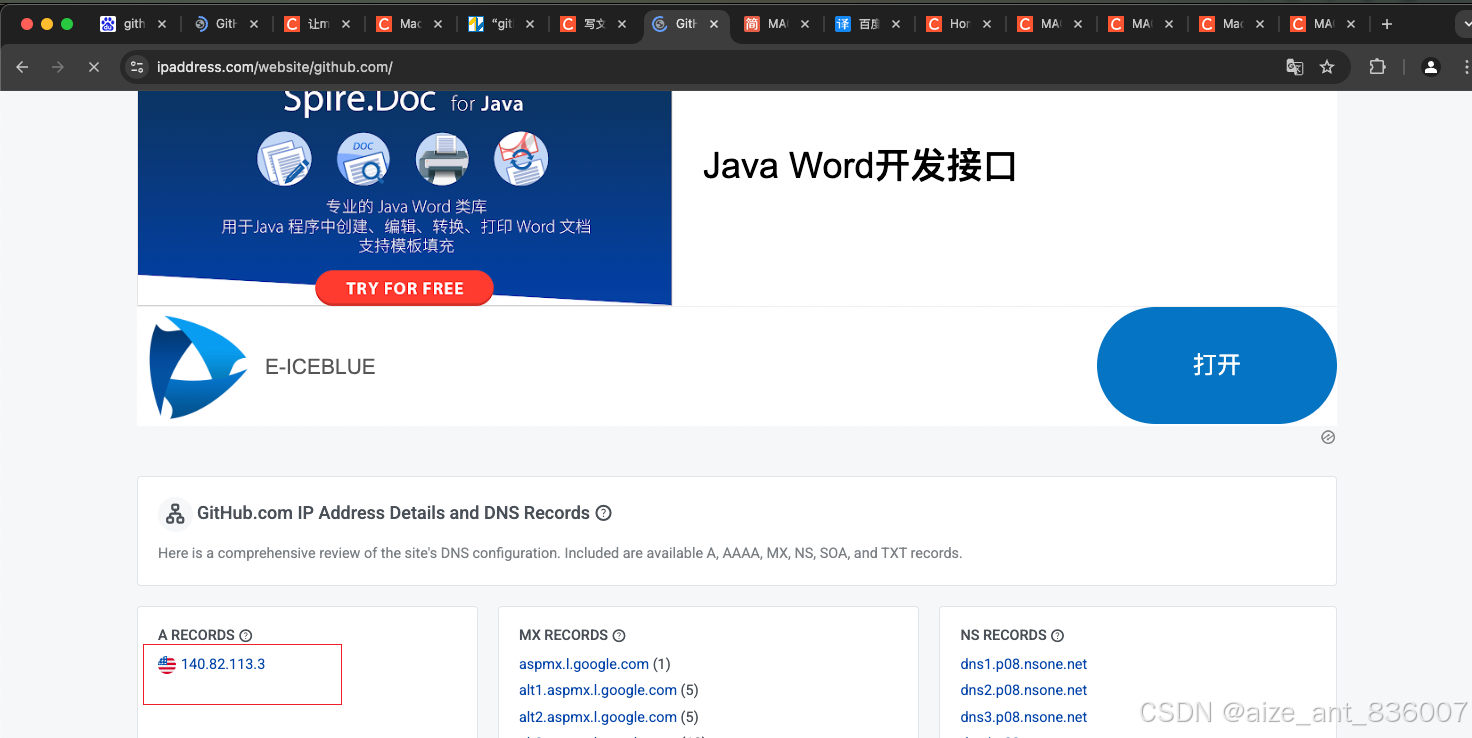Click the Spire.Doc for Java banner title
This screenshot has height=738, width=1472.
(x=403, y=101)
